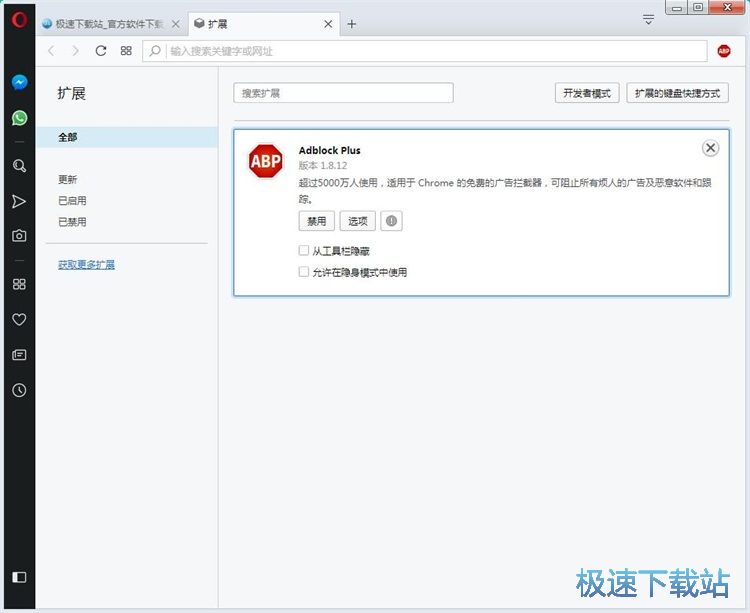Enable 开发者模式 button

click(587, 93)
